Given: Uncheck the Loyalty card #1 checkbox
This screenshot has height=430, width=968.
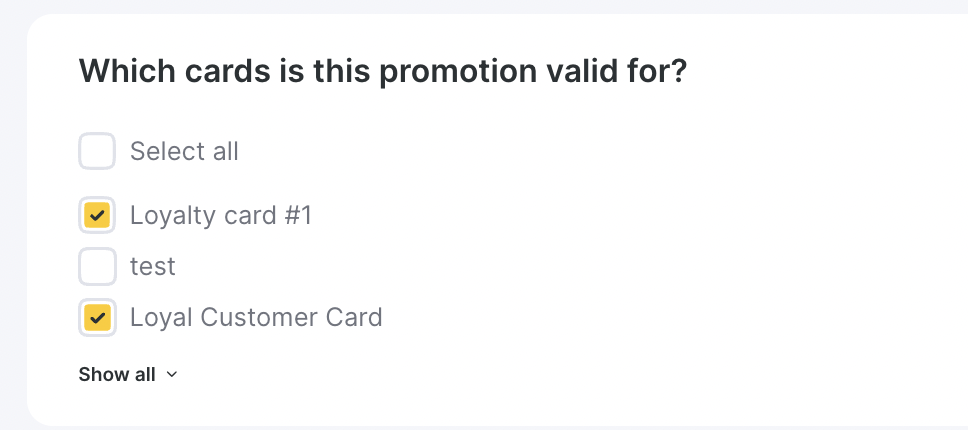Looking at the screenshot, I should tap(97, 215).
